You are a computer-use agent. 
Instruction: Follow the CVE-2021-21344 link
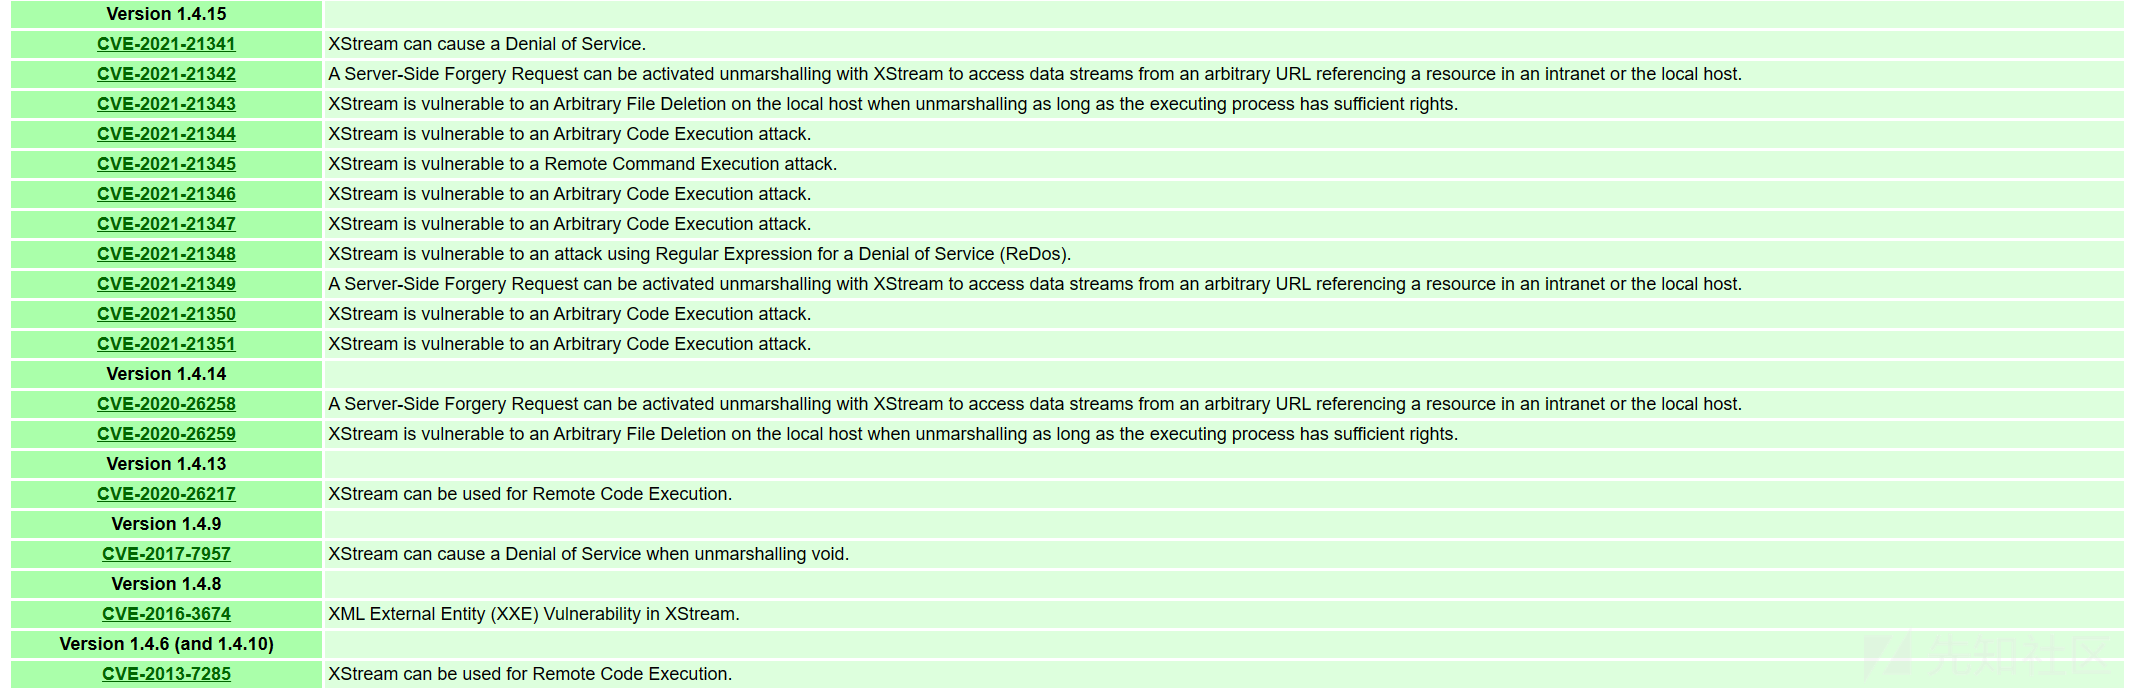pos(166,134)
